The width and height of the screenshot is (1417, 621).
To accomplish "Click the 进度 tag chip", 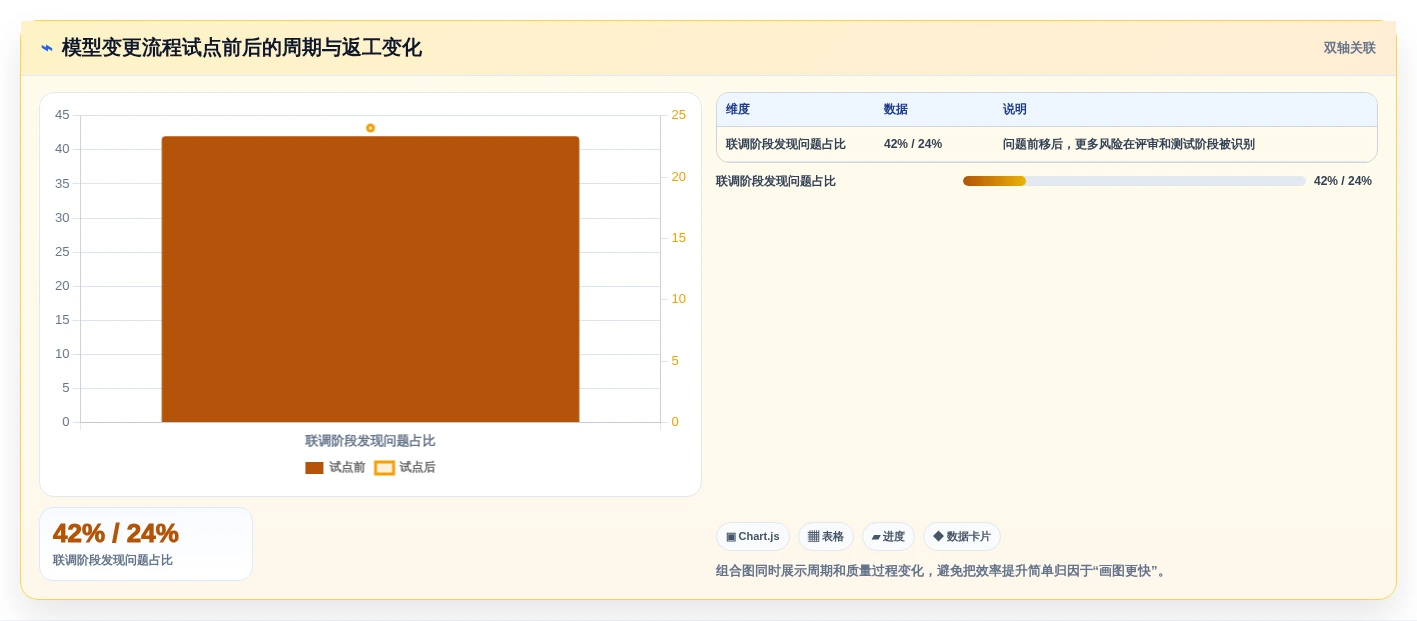I will (x=888, y=536).
